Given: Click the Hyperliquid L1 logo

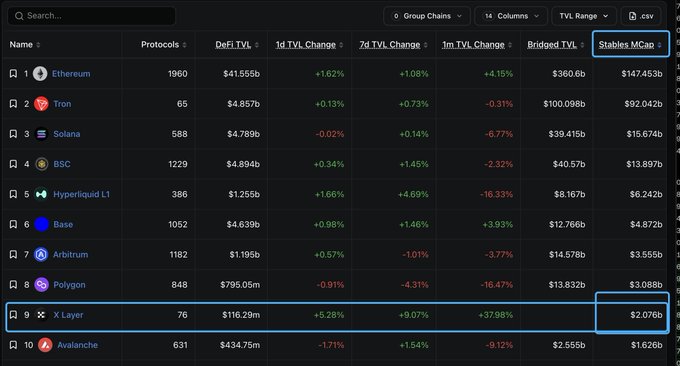Looking at the screenshot, I should point(41,194).
